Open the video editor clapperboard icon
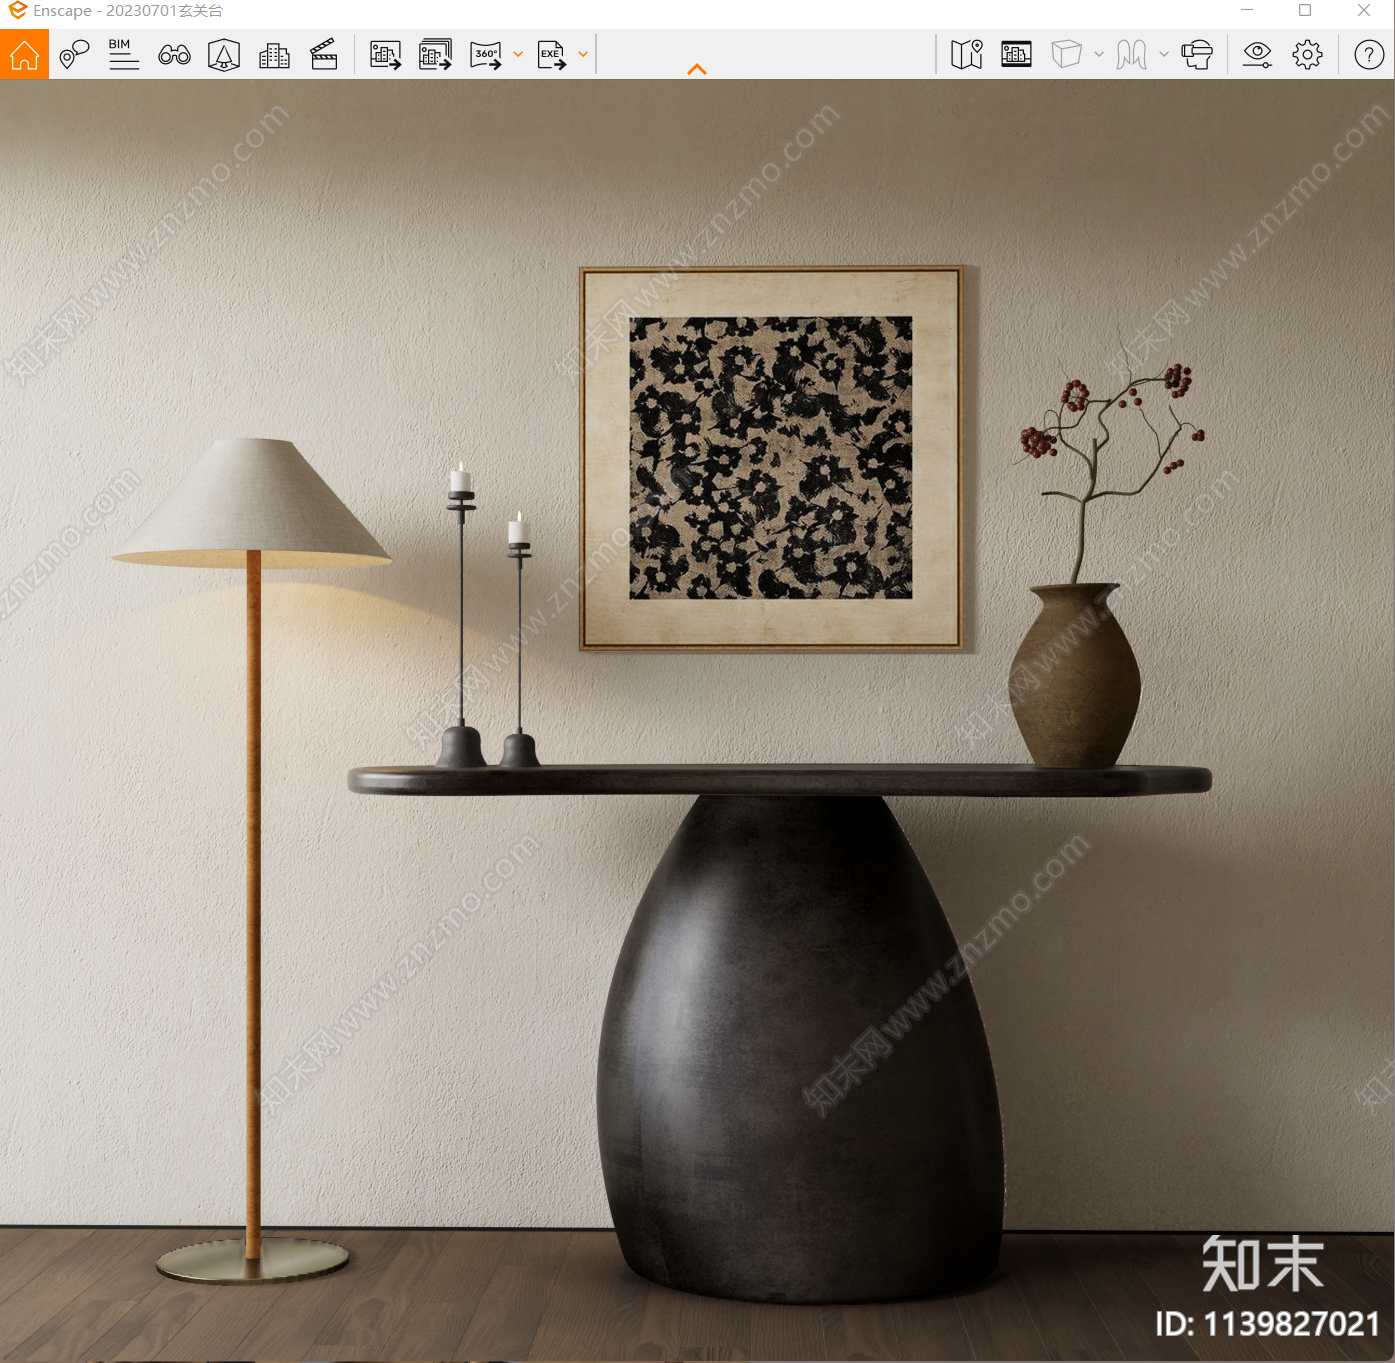Image resolution: width=1395 pixels, height=1363 pixels. [324, 54]
